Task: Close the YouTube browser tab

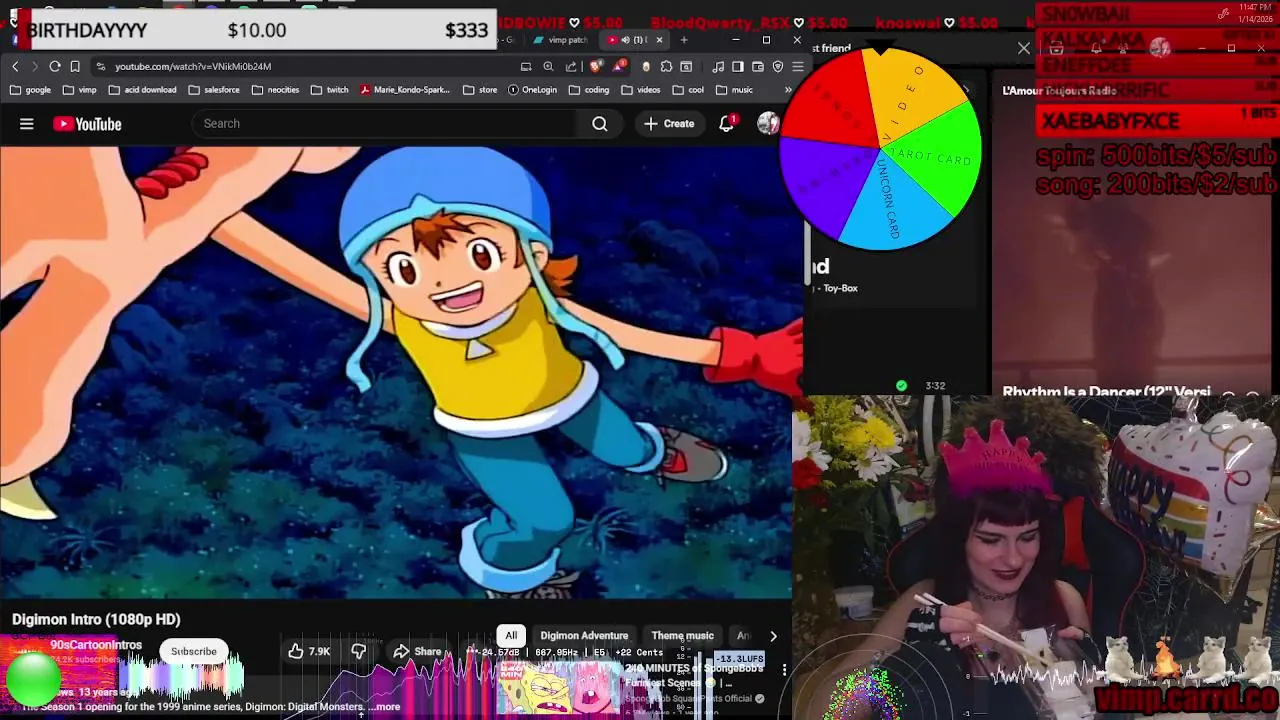Action: click(x=659, y=40)
